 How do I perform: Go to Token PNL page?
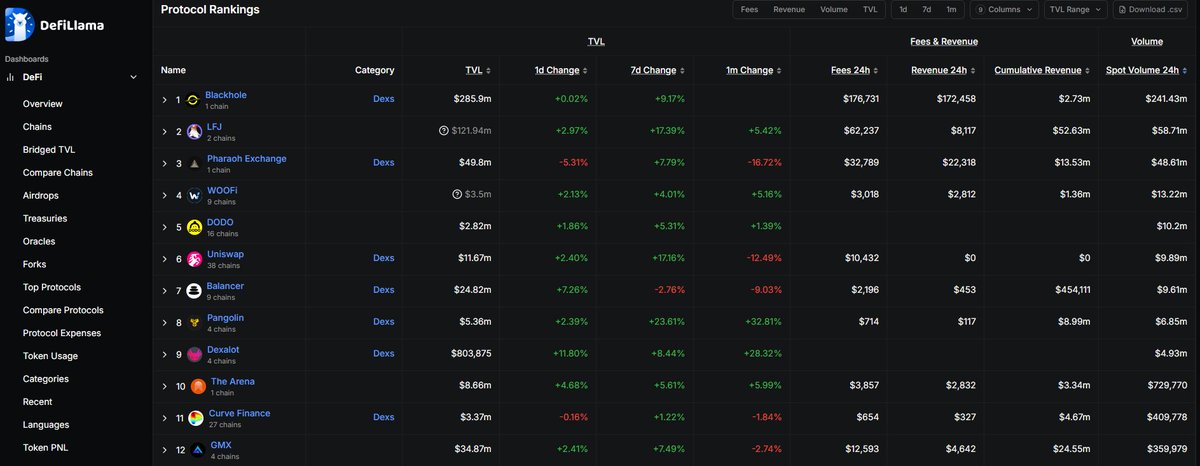pyautogui.click(x=45, y=448)
